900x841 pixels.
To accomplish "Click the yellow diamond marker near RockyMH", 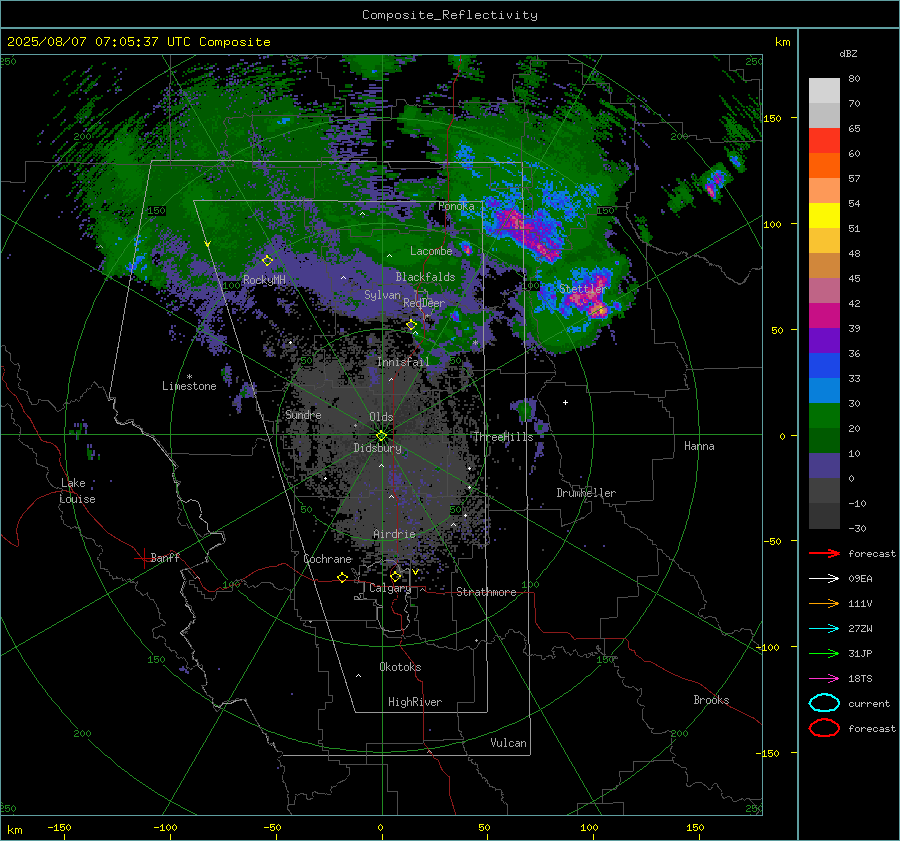I will tap(267, 261).
